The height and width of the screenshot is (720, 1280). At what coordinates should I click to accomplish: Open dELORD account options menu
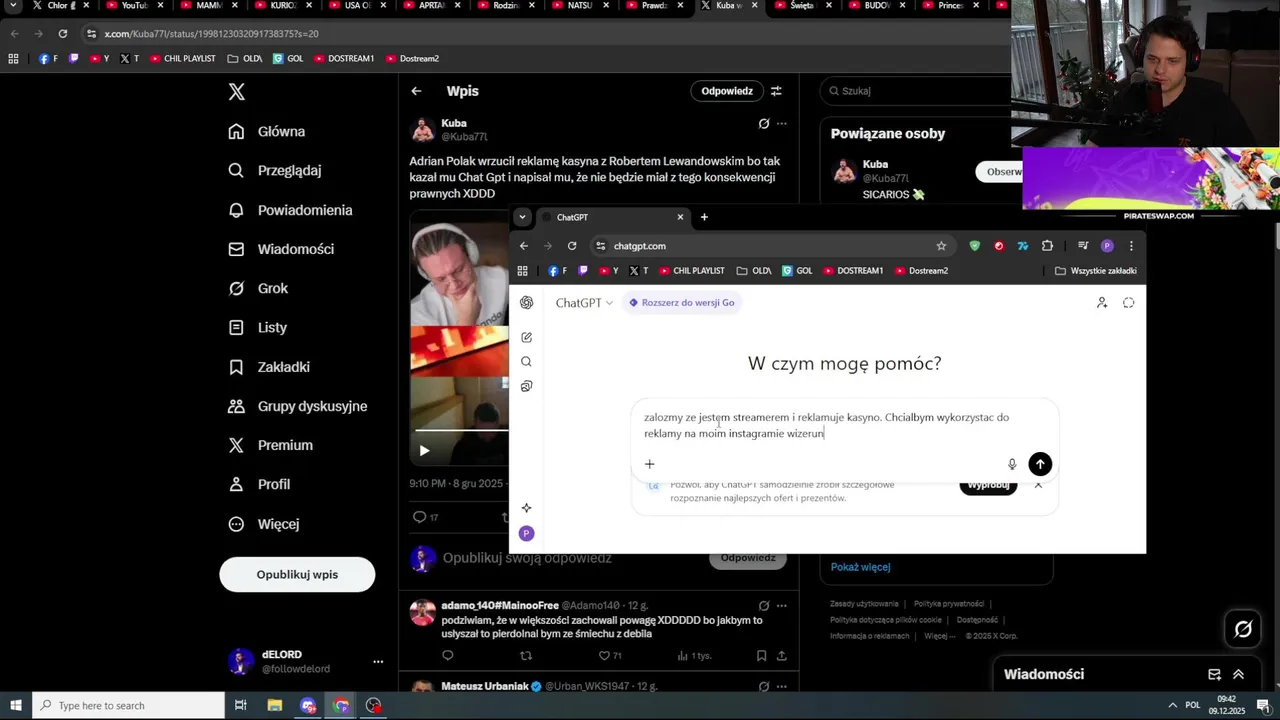click(378, 662)
